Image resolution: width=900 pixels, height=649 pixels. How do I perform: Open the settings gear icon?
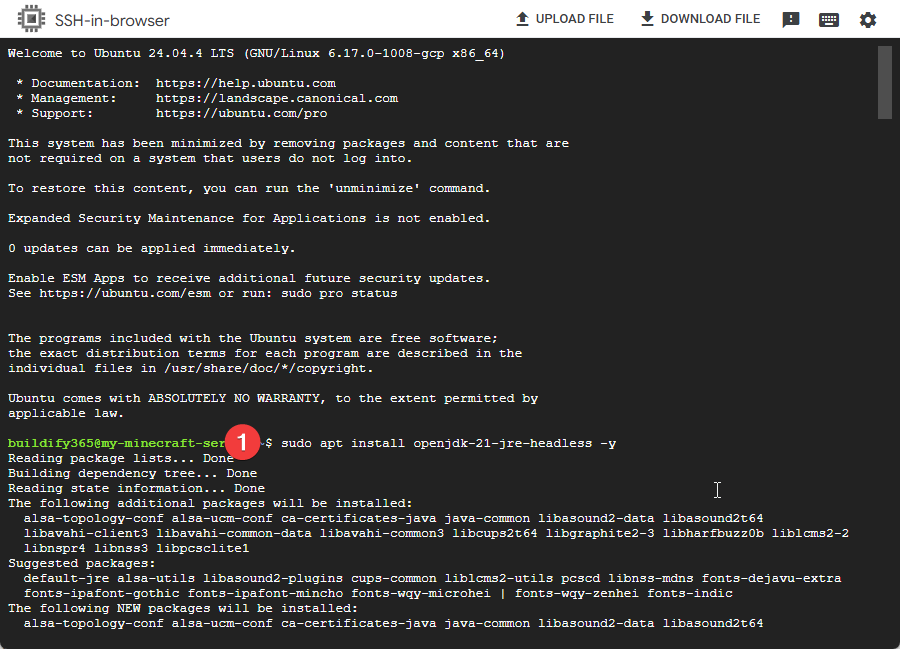pos(868,20)
